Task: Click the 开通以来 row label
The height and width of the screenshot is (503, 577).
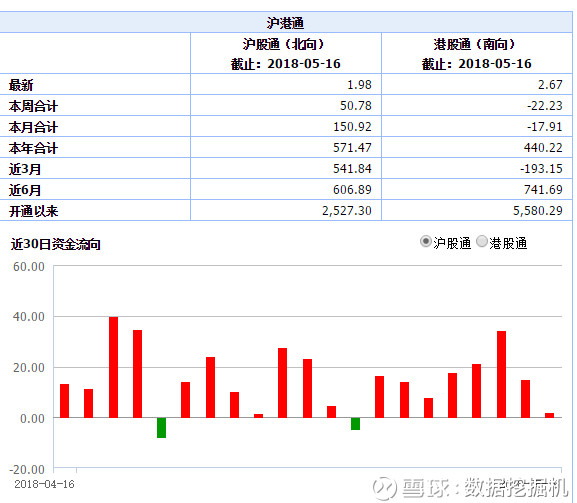Action: click(x=33, y=211)
